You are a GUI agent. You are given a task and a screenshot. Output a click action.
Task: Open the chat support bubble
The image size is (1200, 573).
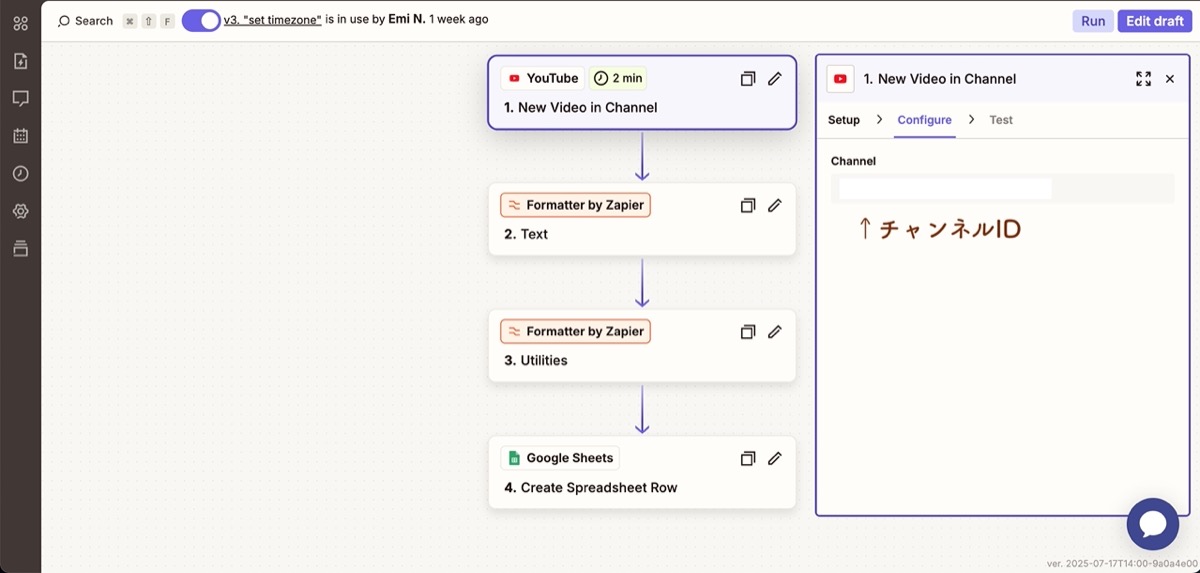pos(1153,524)
